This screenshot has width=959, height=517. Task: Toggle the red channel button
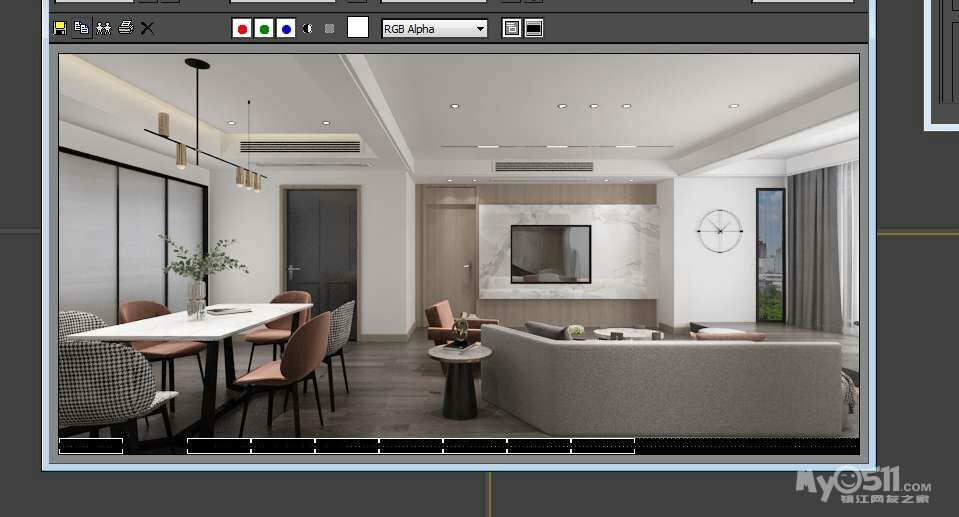click(242, 28)
